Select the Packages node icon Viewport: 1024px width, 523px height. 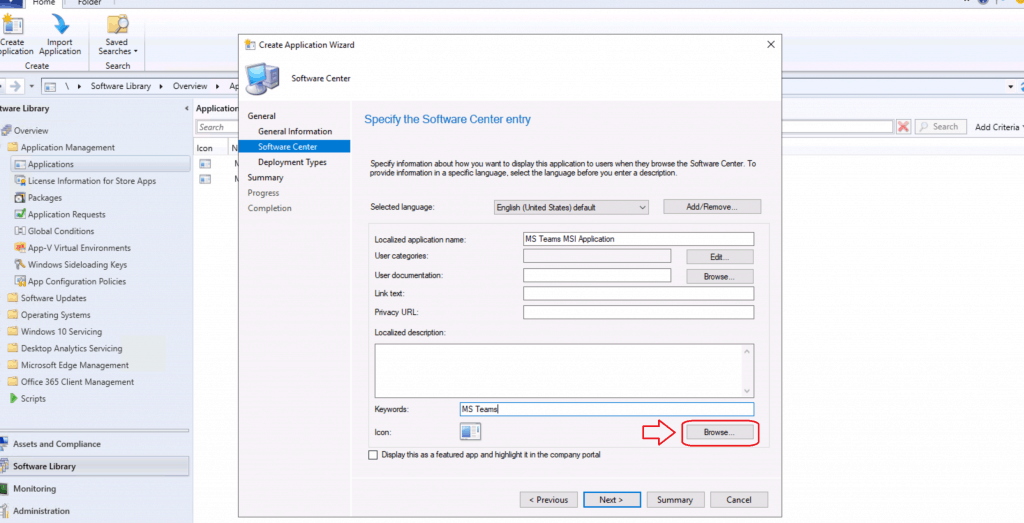click(20, 198)
